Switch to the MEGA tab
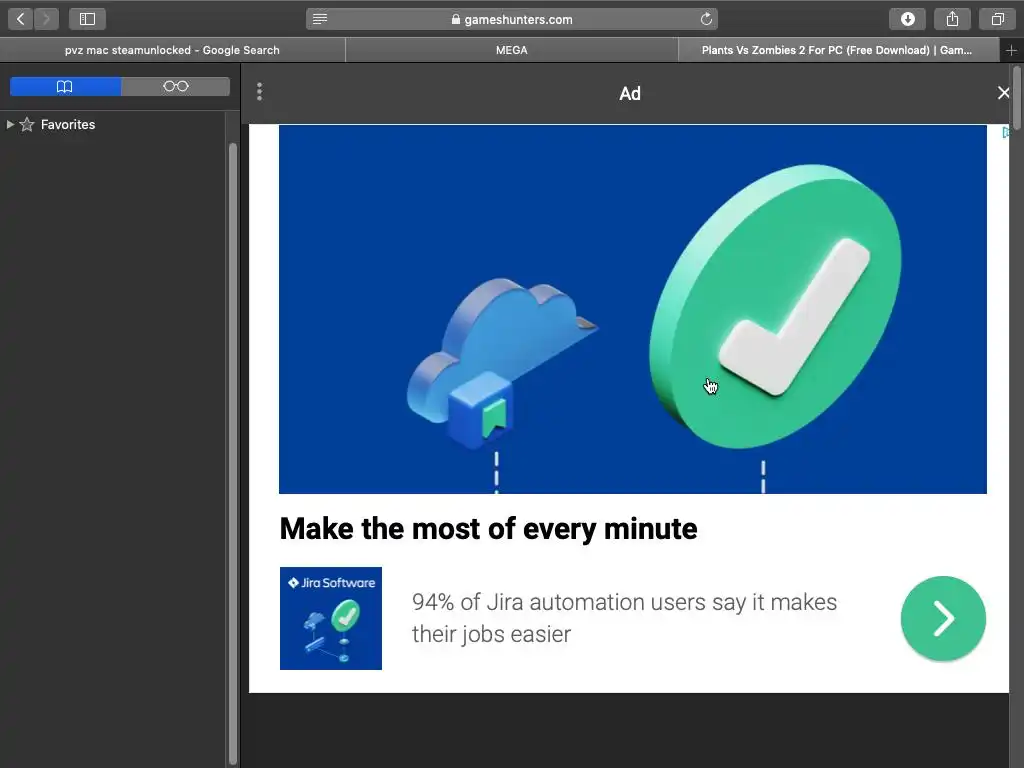Viewport: 1024px width, 768px height. pyautogui.click(x=512, y=50)
